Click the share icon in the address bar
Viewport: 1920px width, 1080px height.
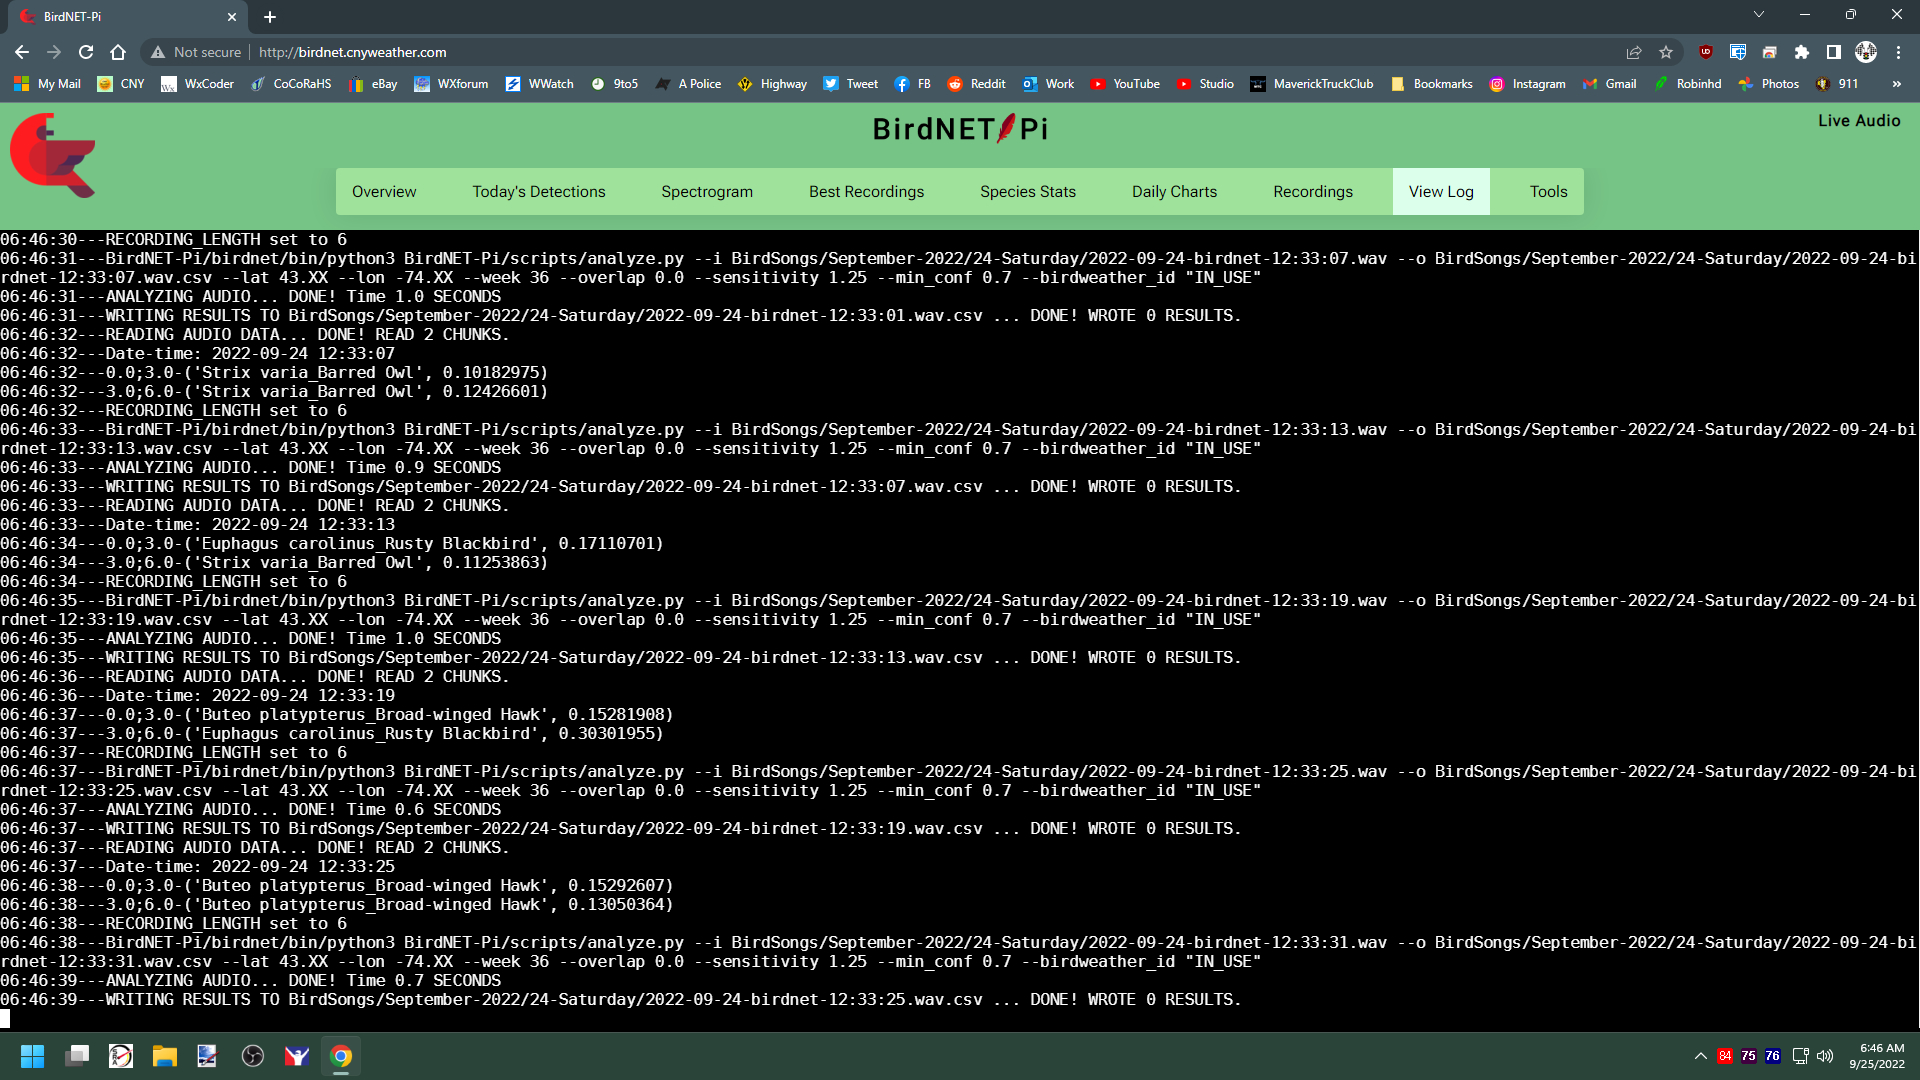coord(1634,52)
